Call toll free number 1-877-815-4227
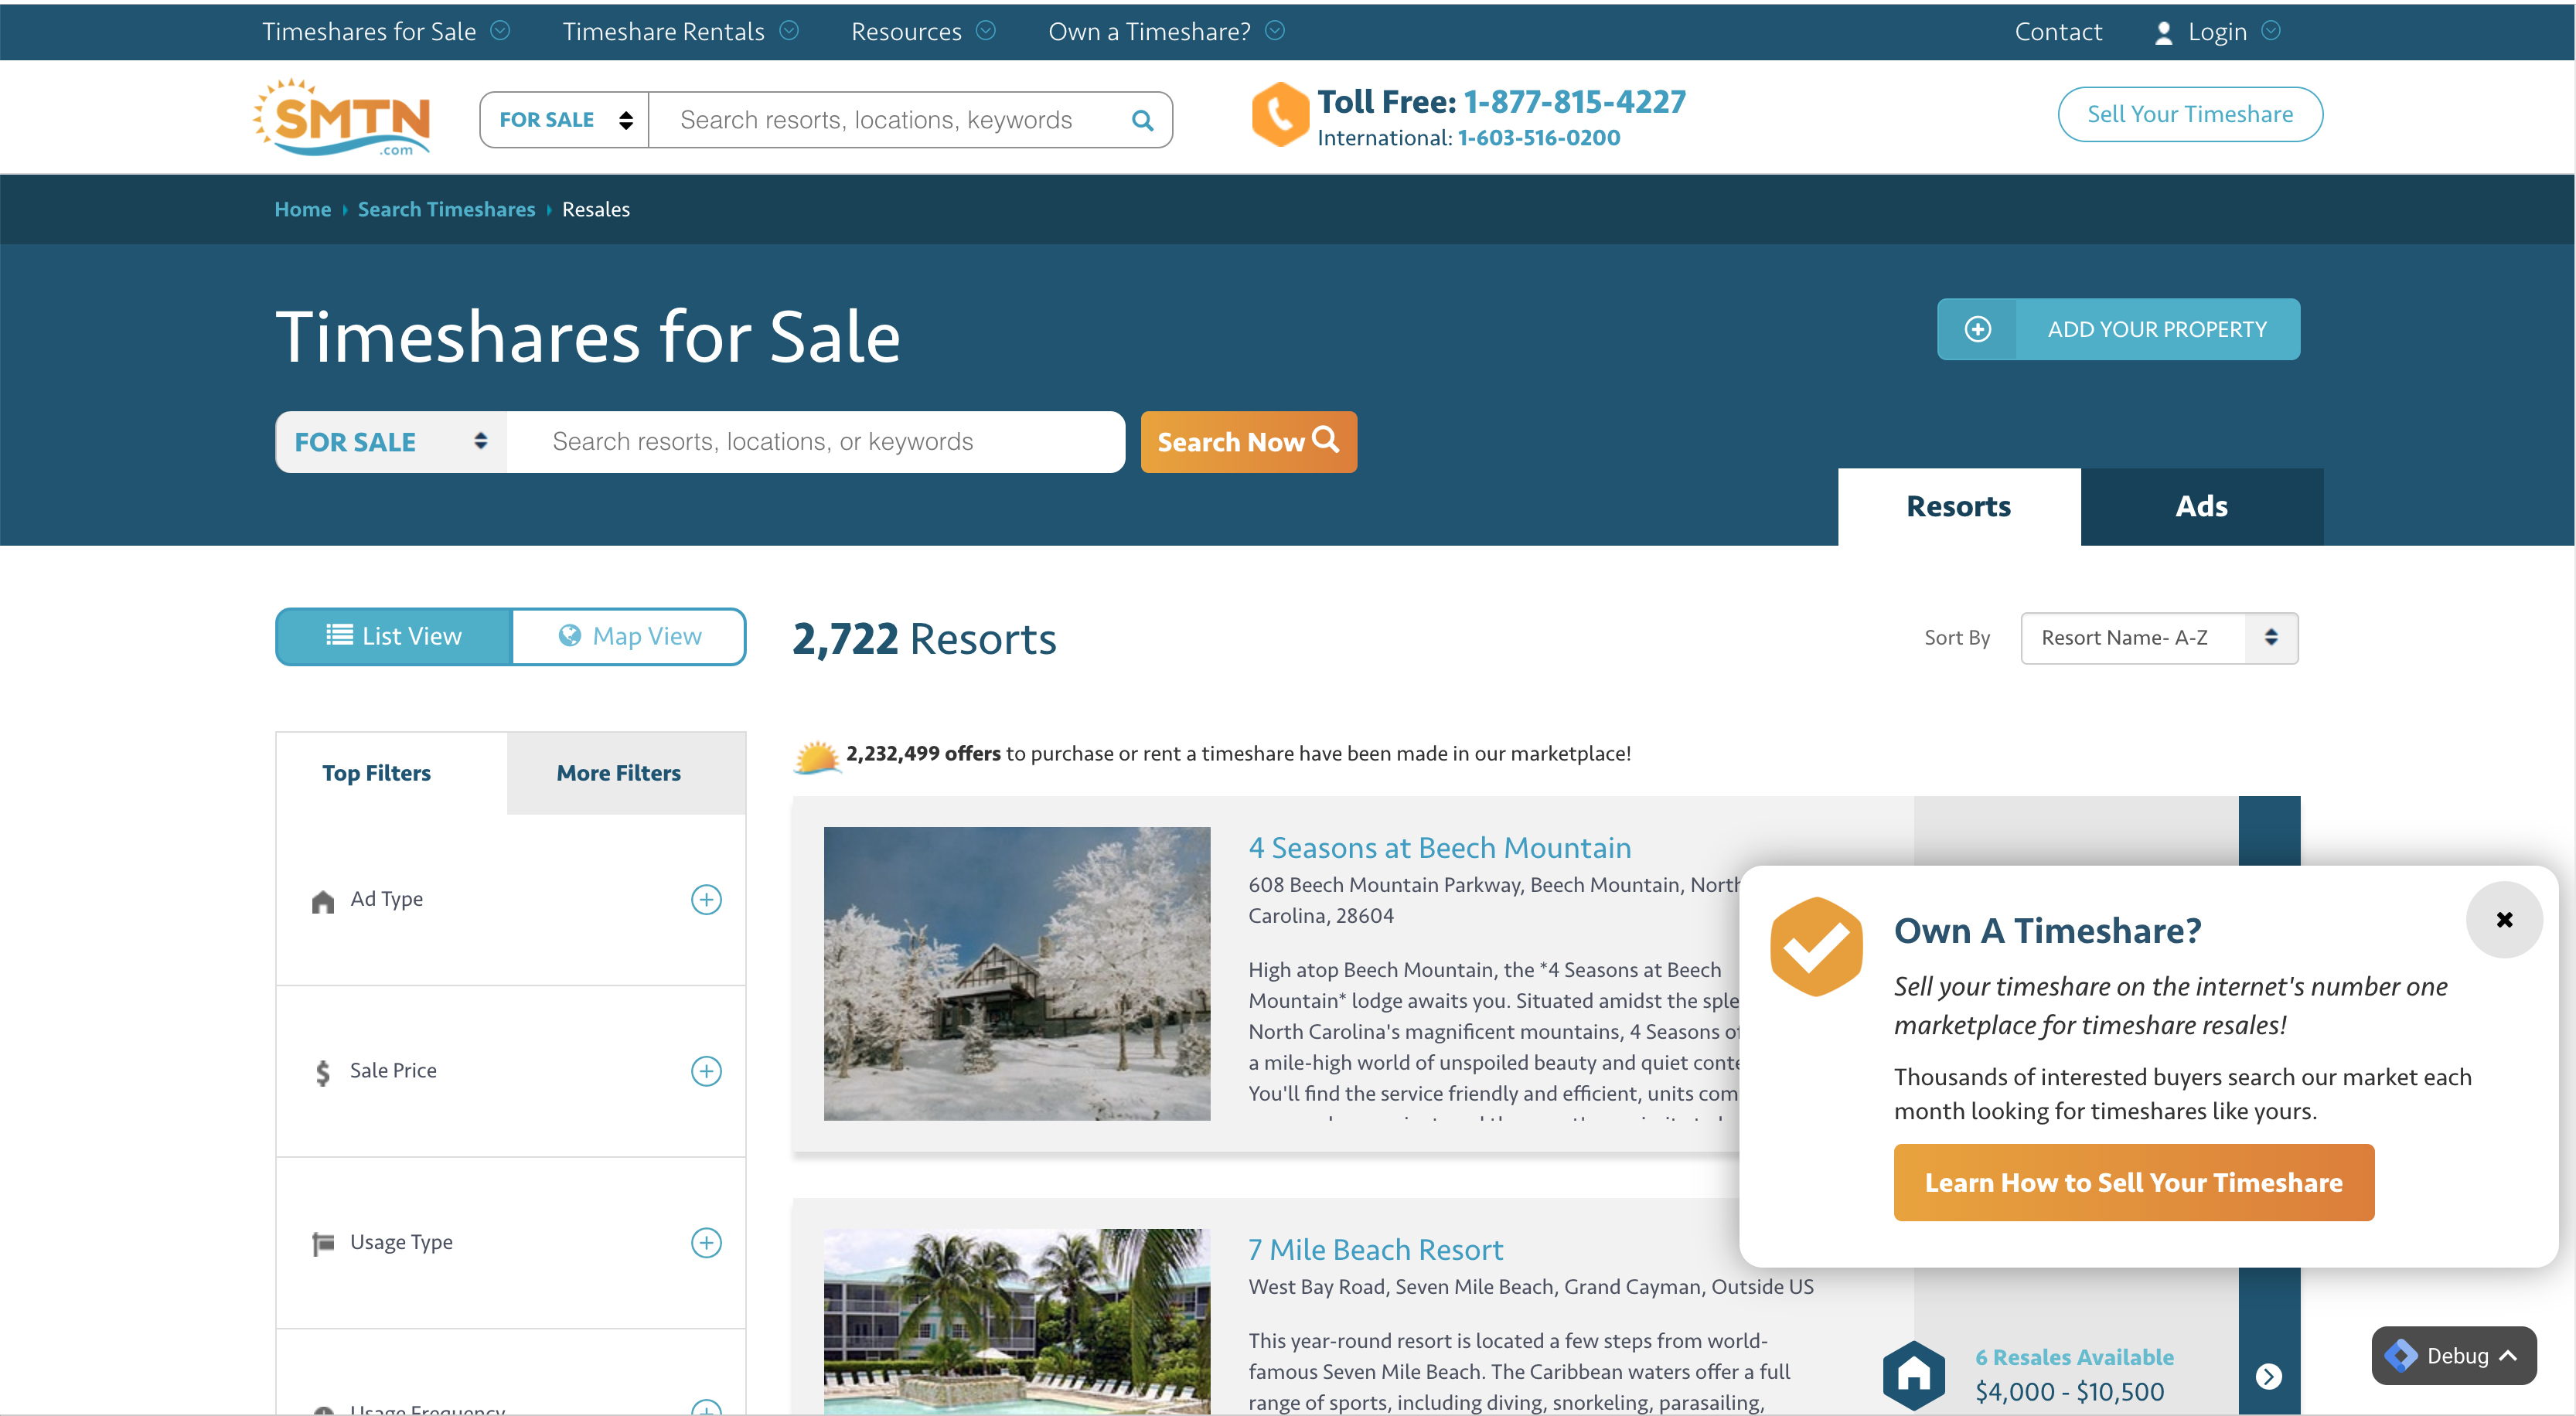Screen dimensions: 2576x1416 (1575, 101)
